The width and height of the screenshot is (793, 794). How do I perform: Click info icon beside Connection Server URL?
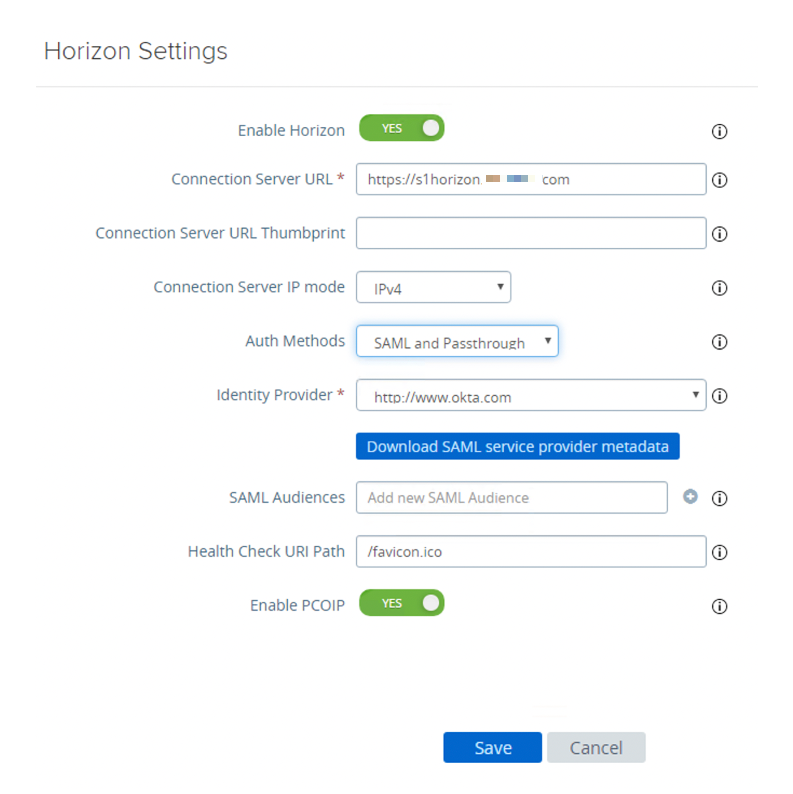point(718,181)
